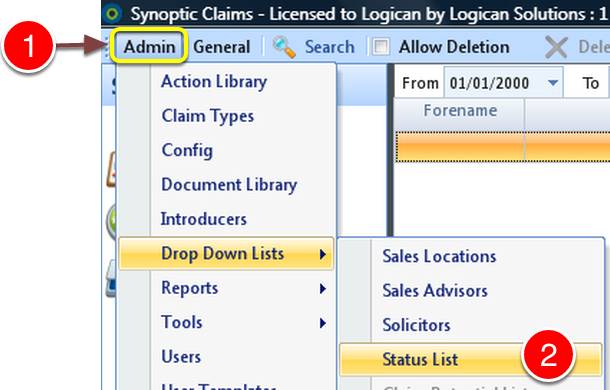
Task: Open the General menu
Action: click(x=222, y=47)
